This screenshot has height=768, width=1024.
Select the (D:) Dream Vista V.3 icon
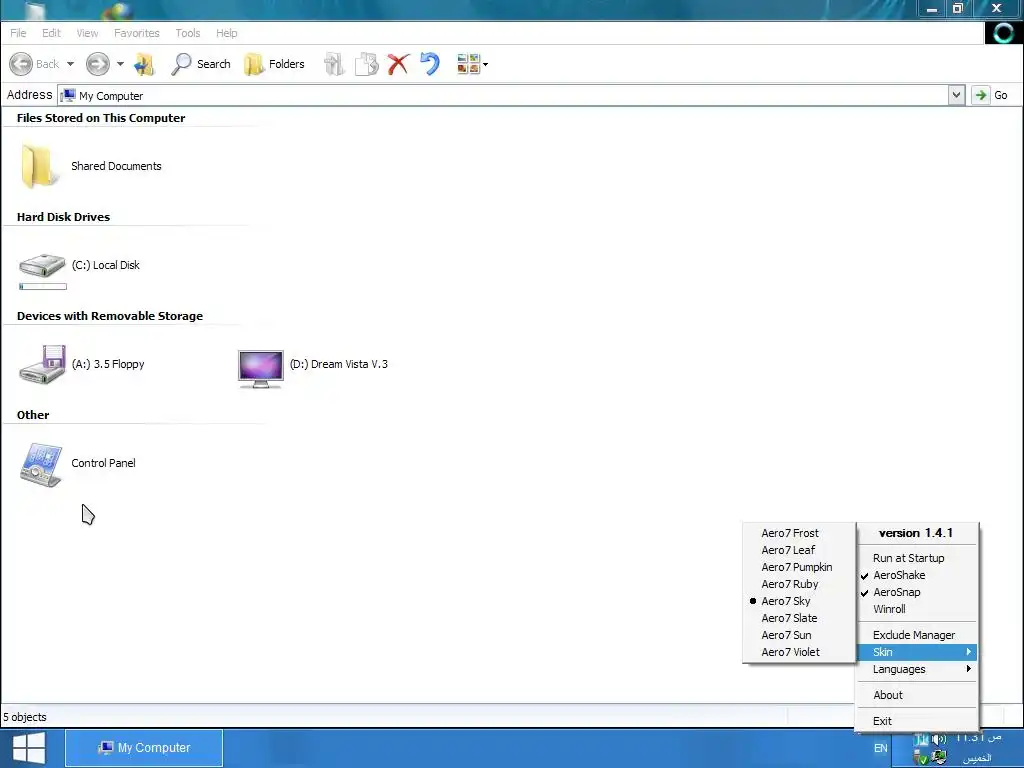261,369
